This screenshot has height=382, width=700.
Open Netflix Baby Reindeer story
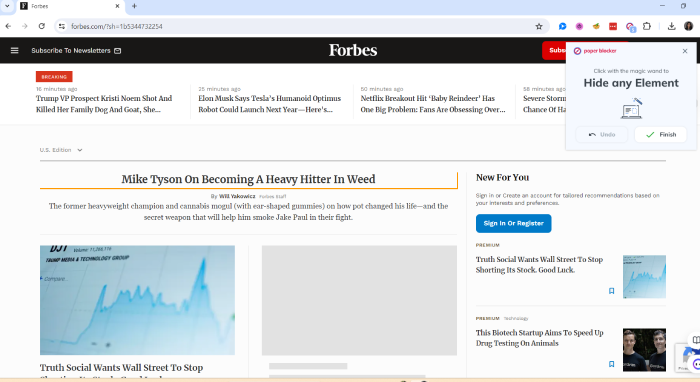click(433, 104)
